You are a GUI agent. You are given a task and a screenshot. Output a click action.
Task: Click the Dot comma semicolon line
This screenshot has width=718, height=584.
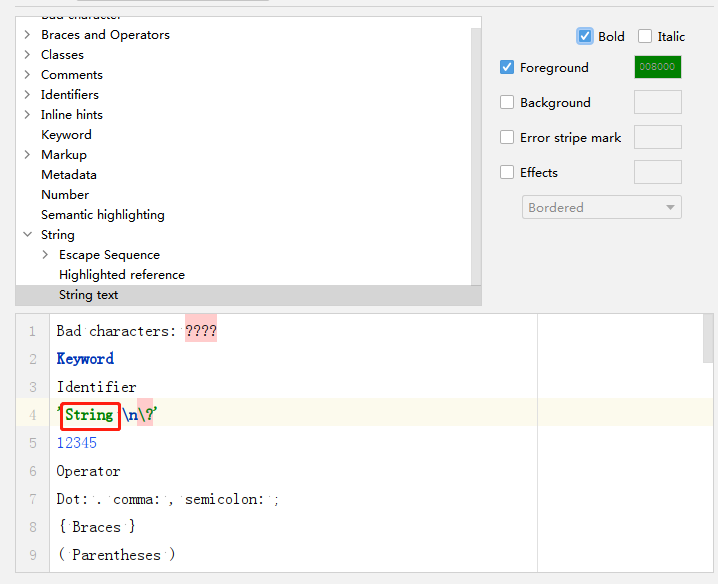pyautogui.click(x=168, y=499)
